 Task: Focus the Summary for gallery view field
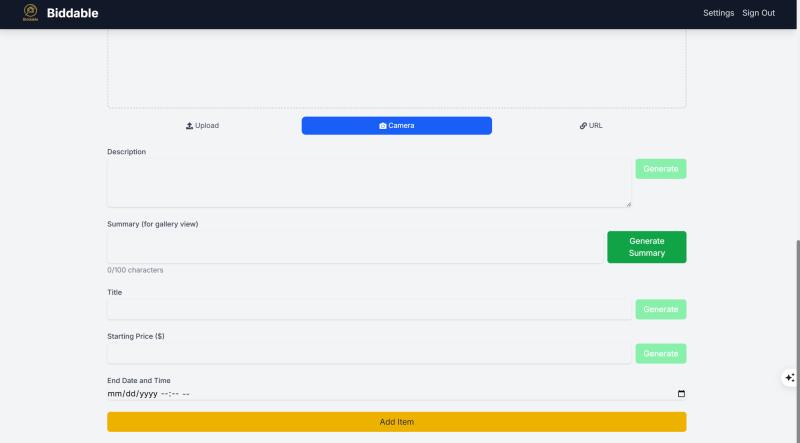[x=355, y=247]
